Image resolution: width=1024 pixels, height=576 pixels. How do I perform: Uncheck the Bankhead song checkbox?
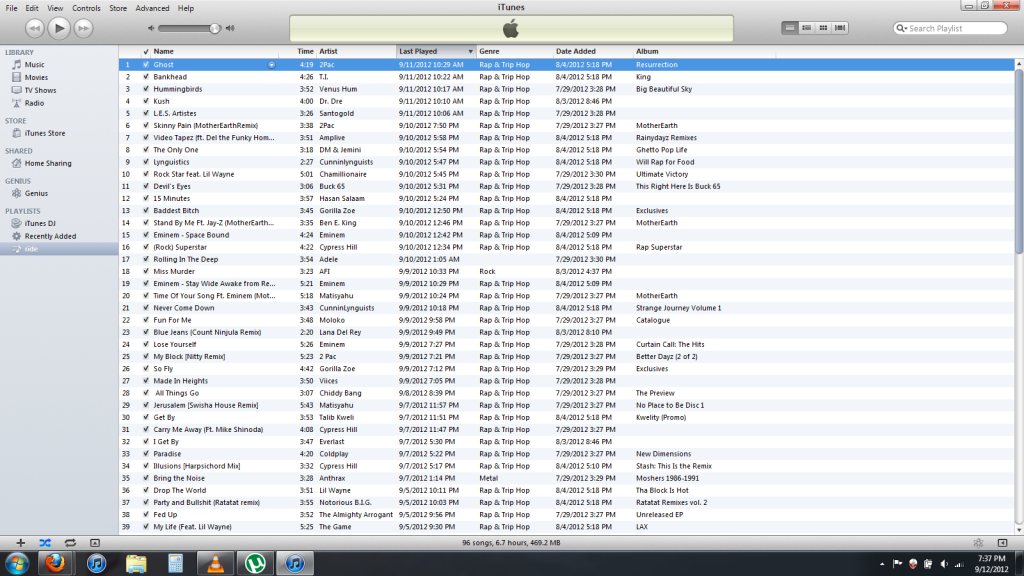point(146,77)
